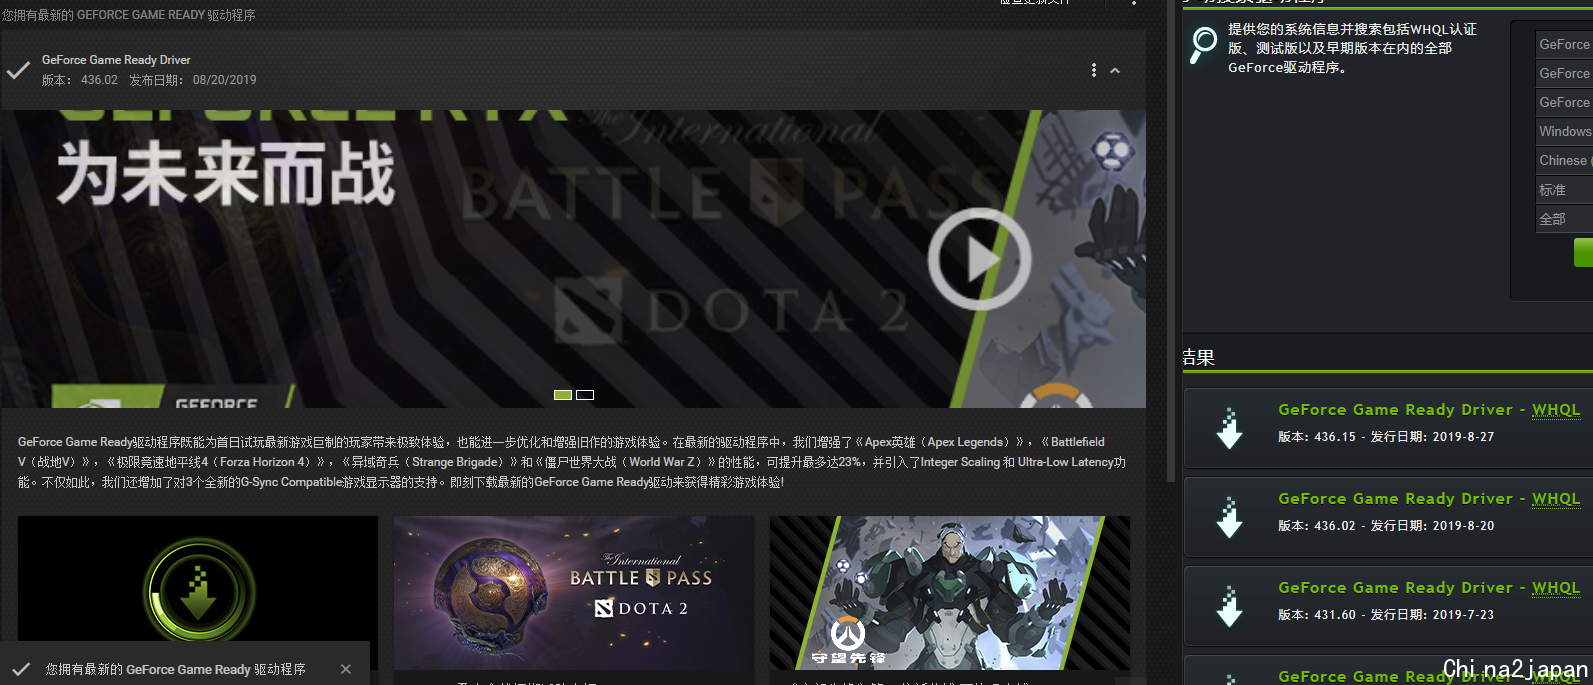Viewport: 1593px width, 685px height.
Task: Click the WHQL search description text
Action: point(1352,48)
